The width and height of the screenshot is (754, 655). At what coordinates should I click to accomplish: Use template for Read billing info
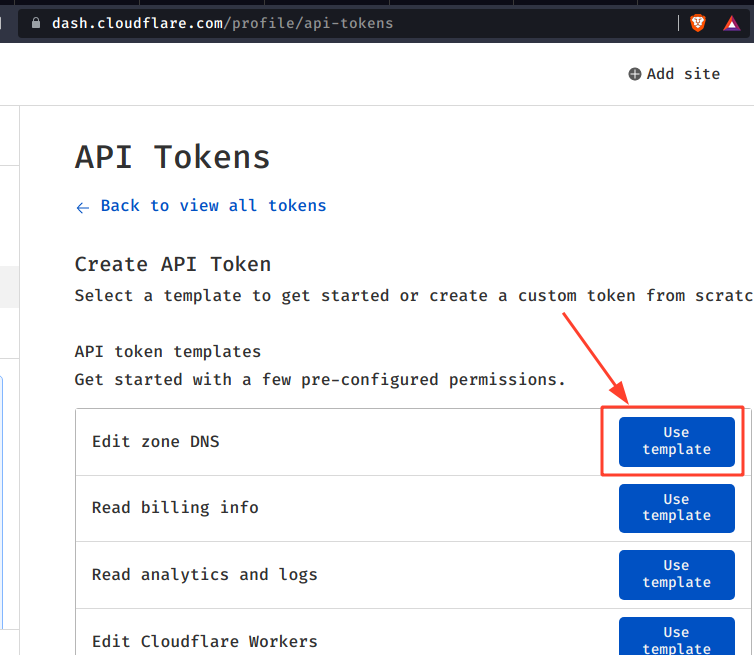[676, 507]
